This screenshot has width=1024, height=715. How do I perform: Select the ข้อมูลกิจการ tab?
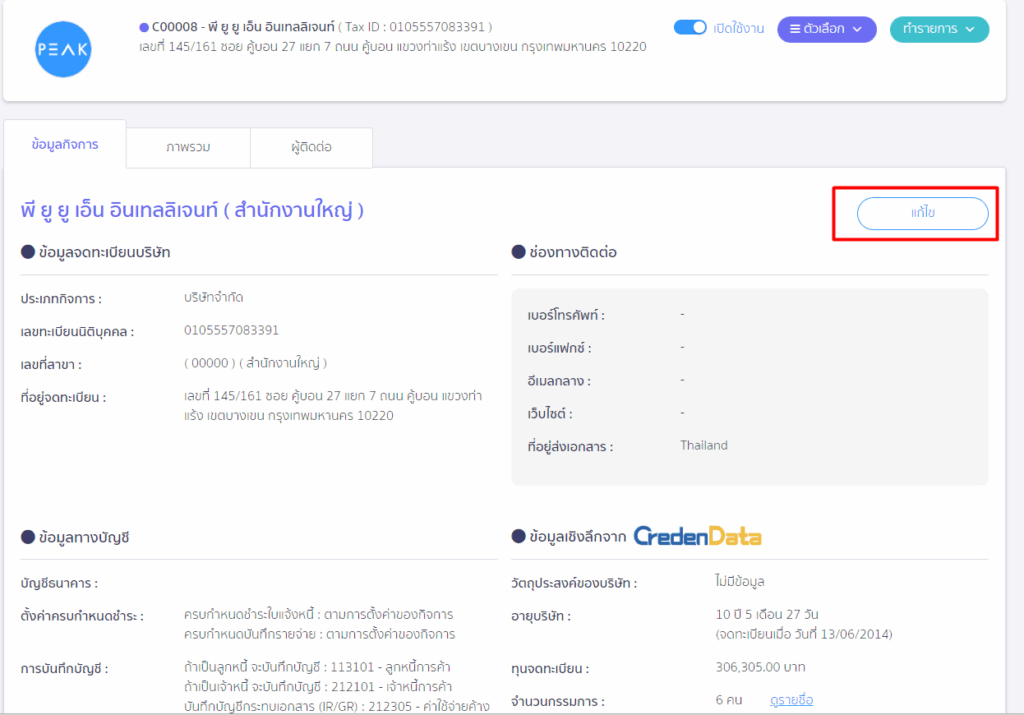coord(65,145)
